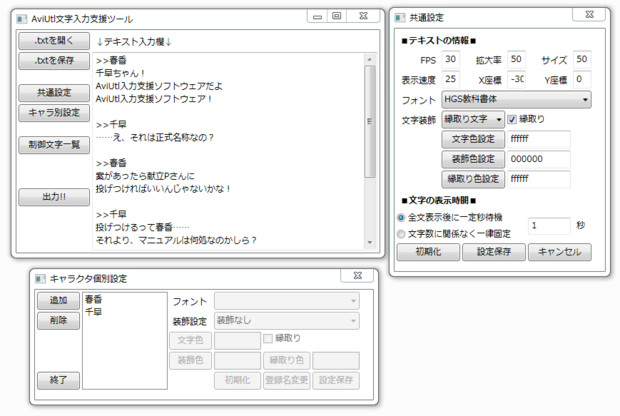Toggle the 縁取り checkbox in 共通設定
This screenshot has height=416, width=620.
[514, 119]
